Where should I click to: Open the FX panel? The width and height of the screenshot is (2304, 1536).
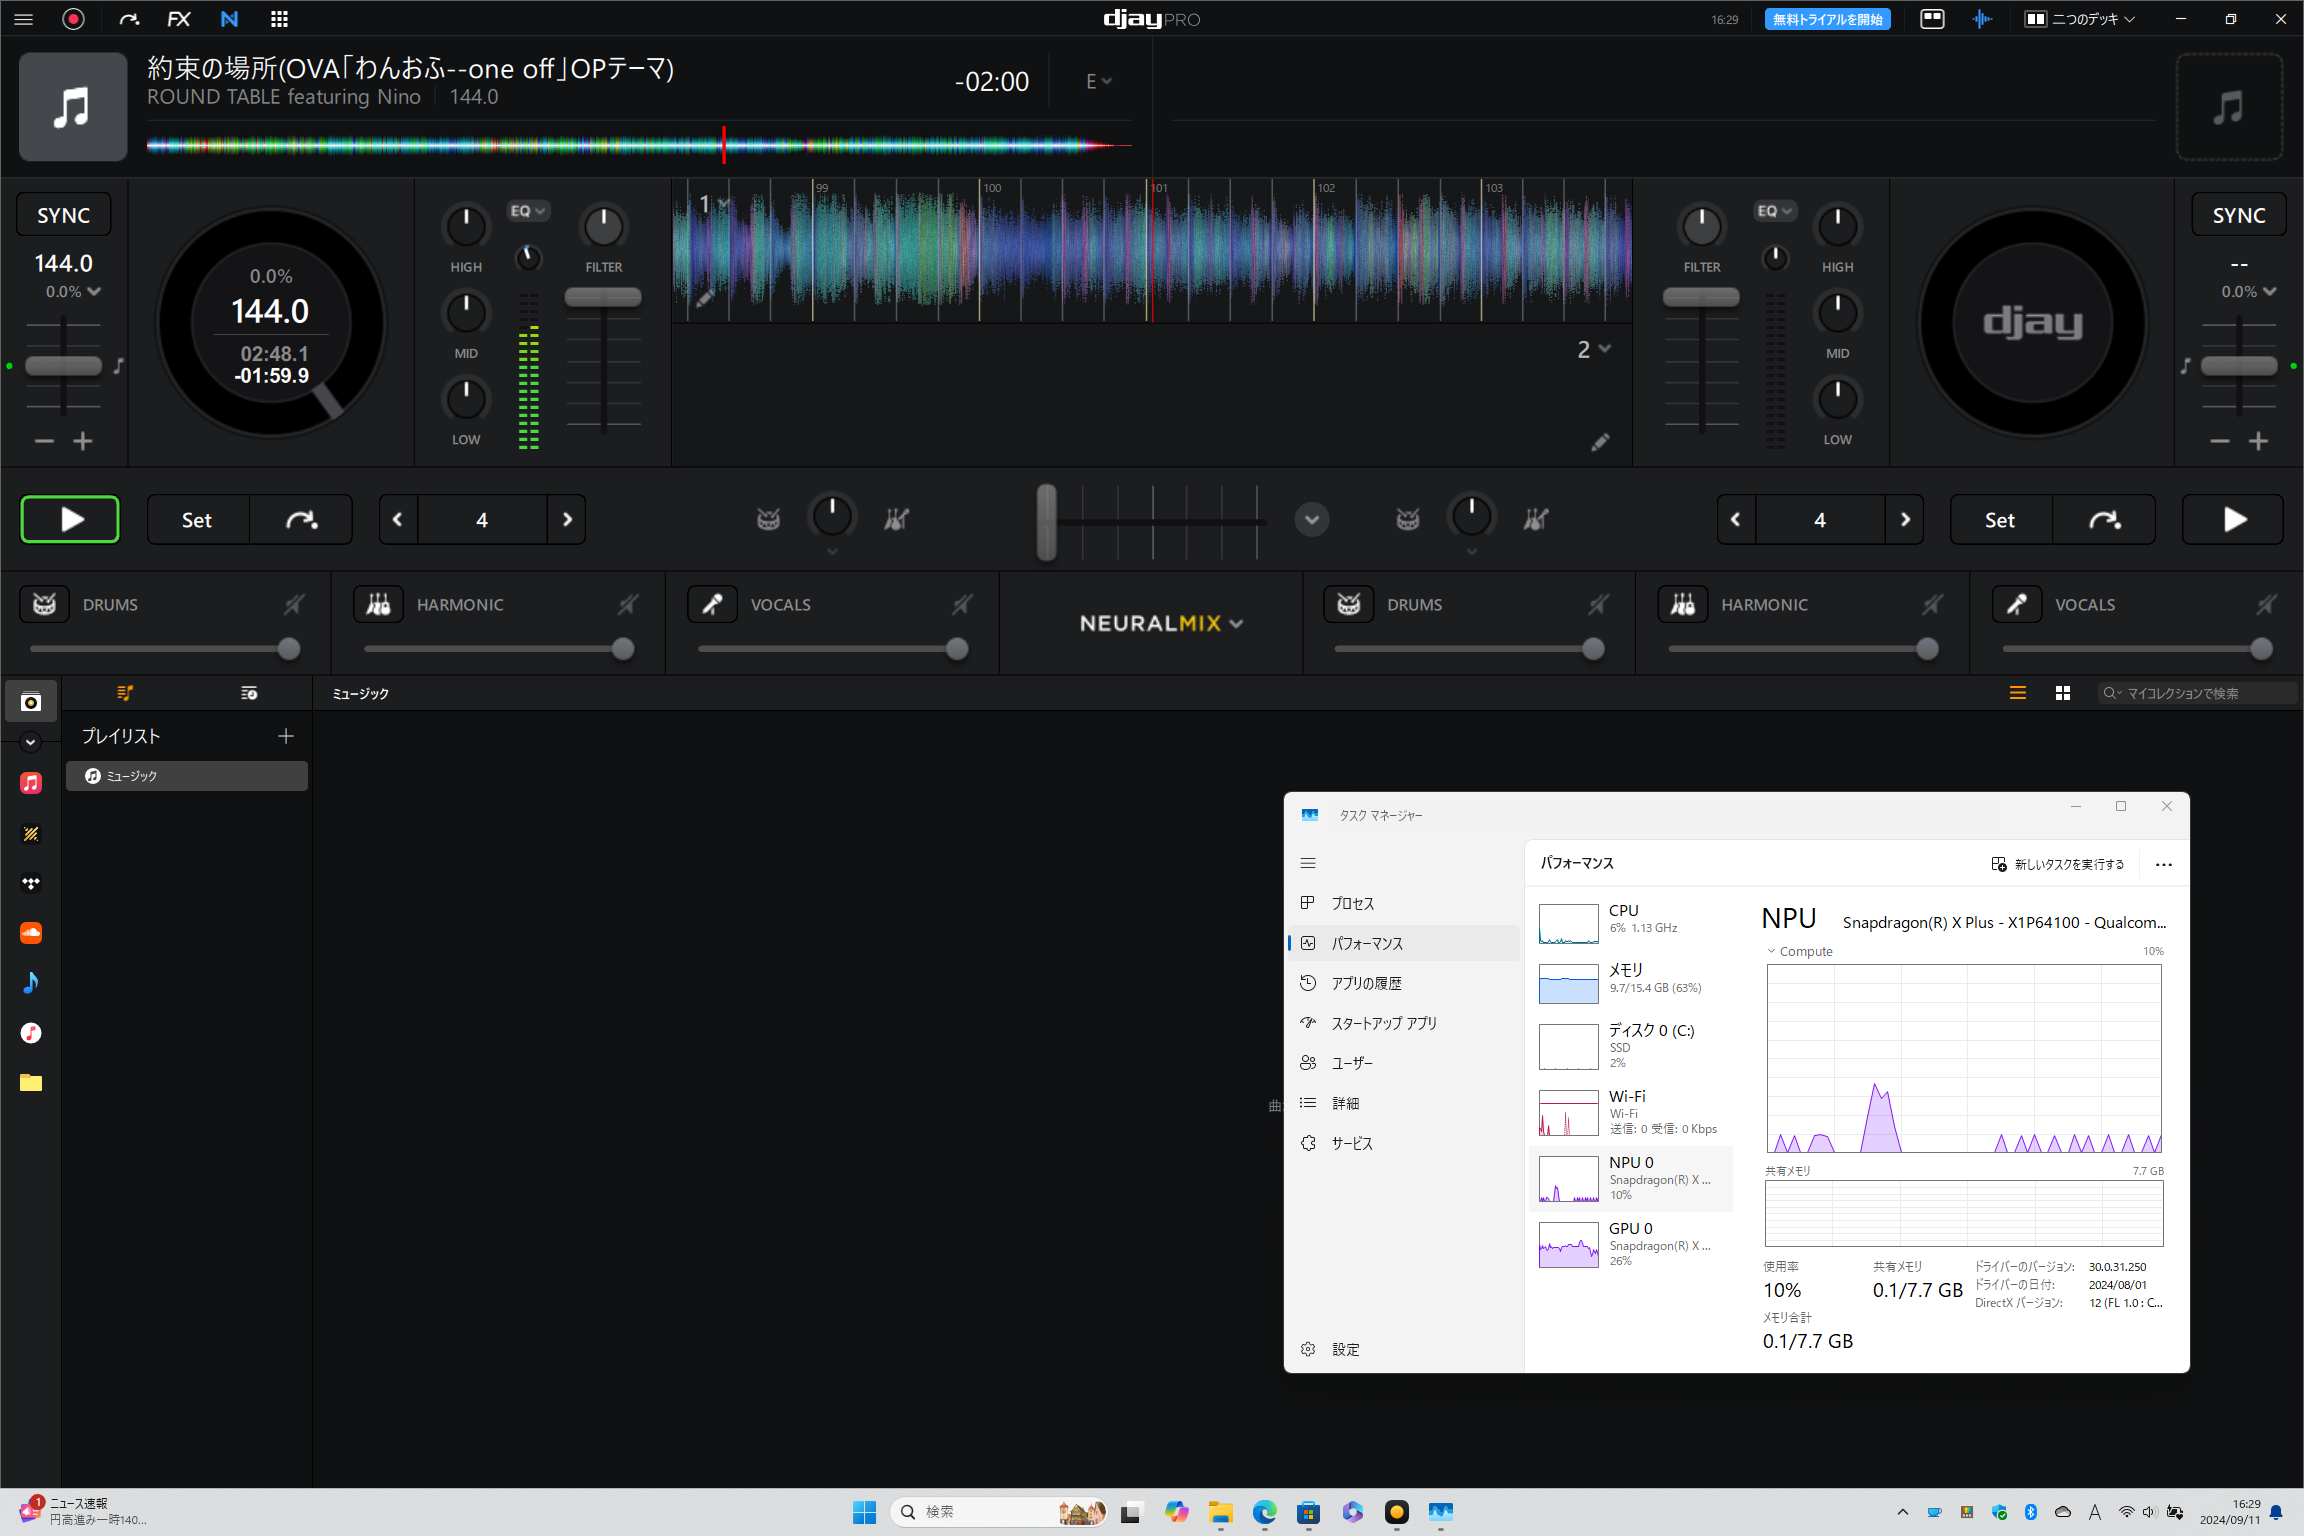(179, 19)
